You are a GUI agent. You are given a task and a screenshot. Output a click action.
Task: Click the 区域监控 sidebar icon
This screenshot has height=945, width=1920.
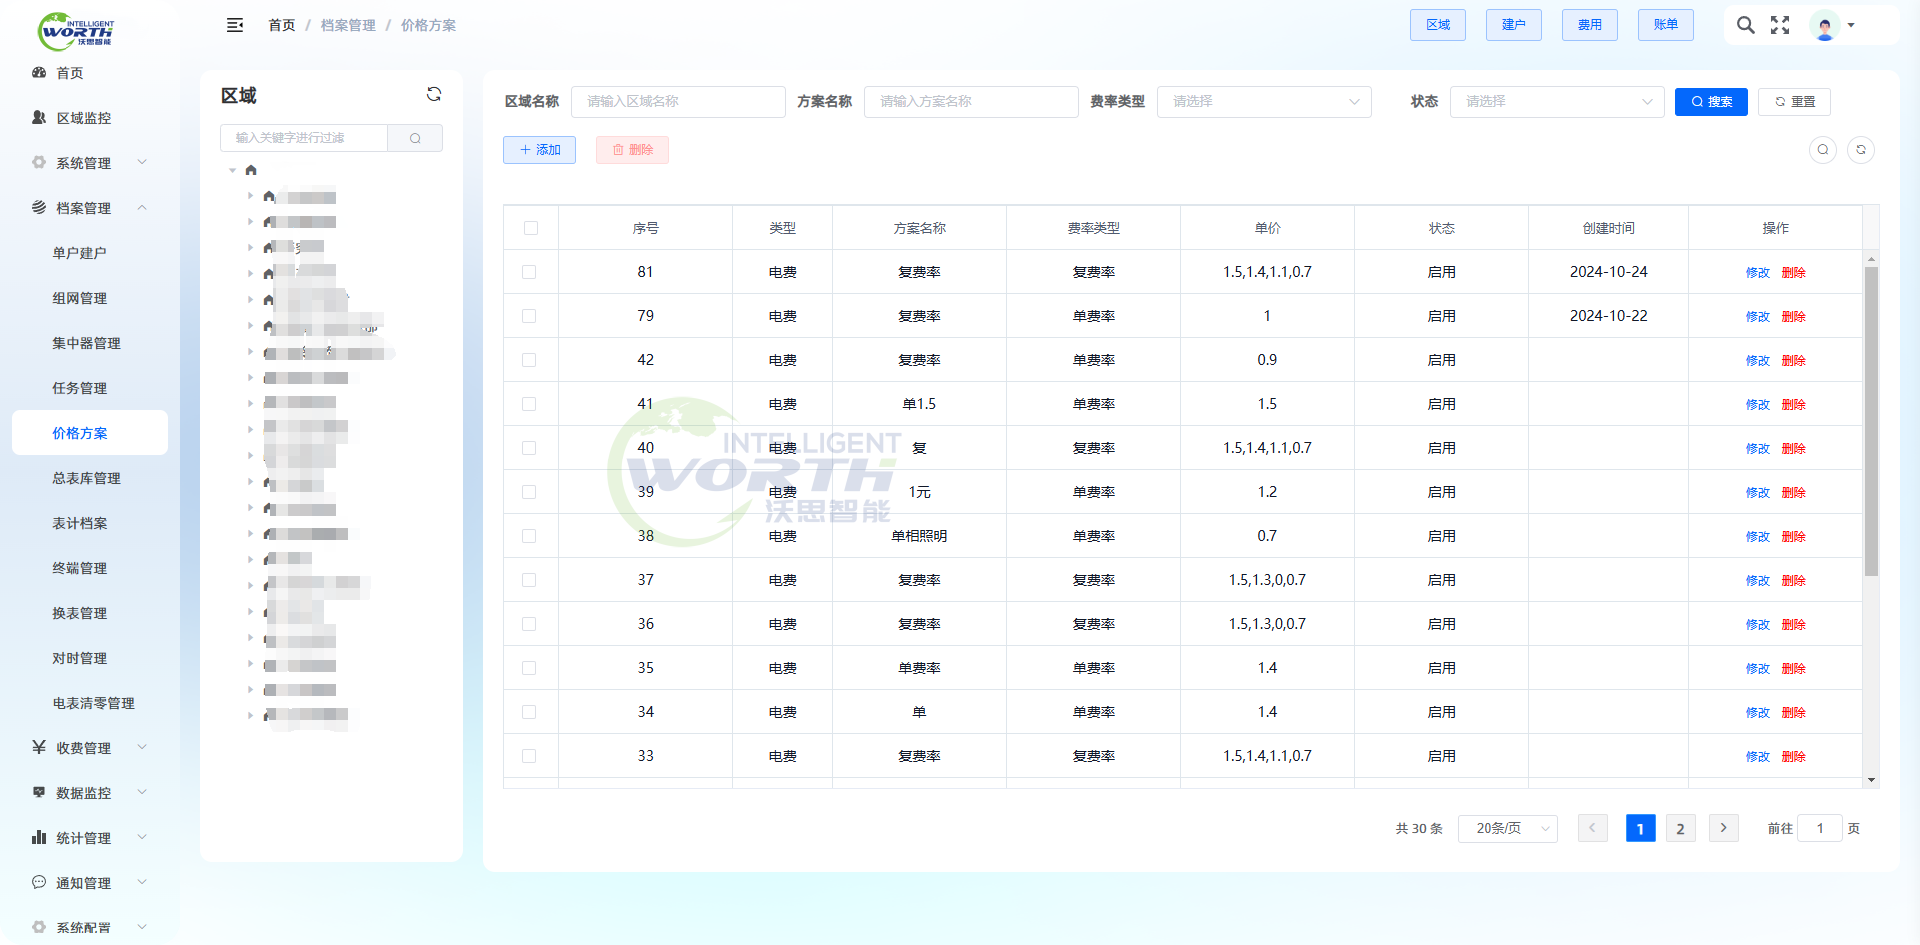pyautogui.click(x=39, y=118)
